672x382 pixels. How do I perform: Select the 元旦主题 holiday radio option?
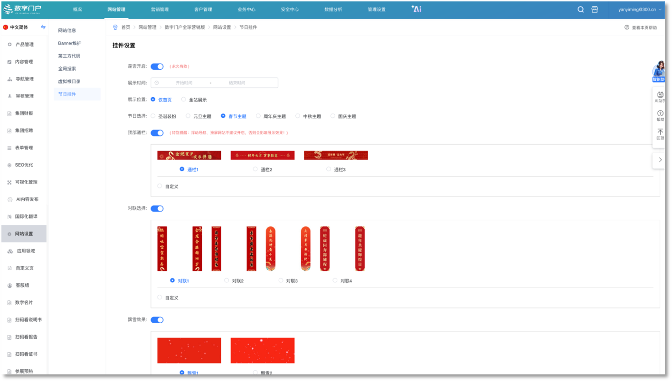point(188,116)
